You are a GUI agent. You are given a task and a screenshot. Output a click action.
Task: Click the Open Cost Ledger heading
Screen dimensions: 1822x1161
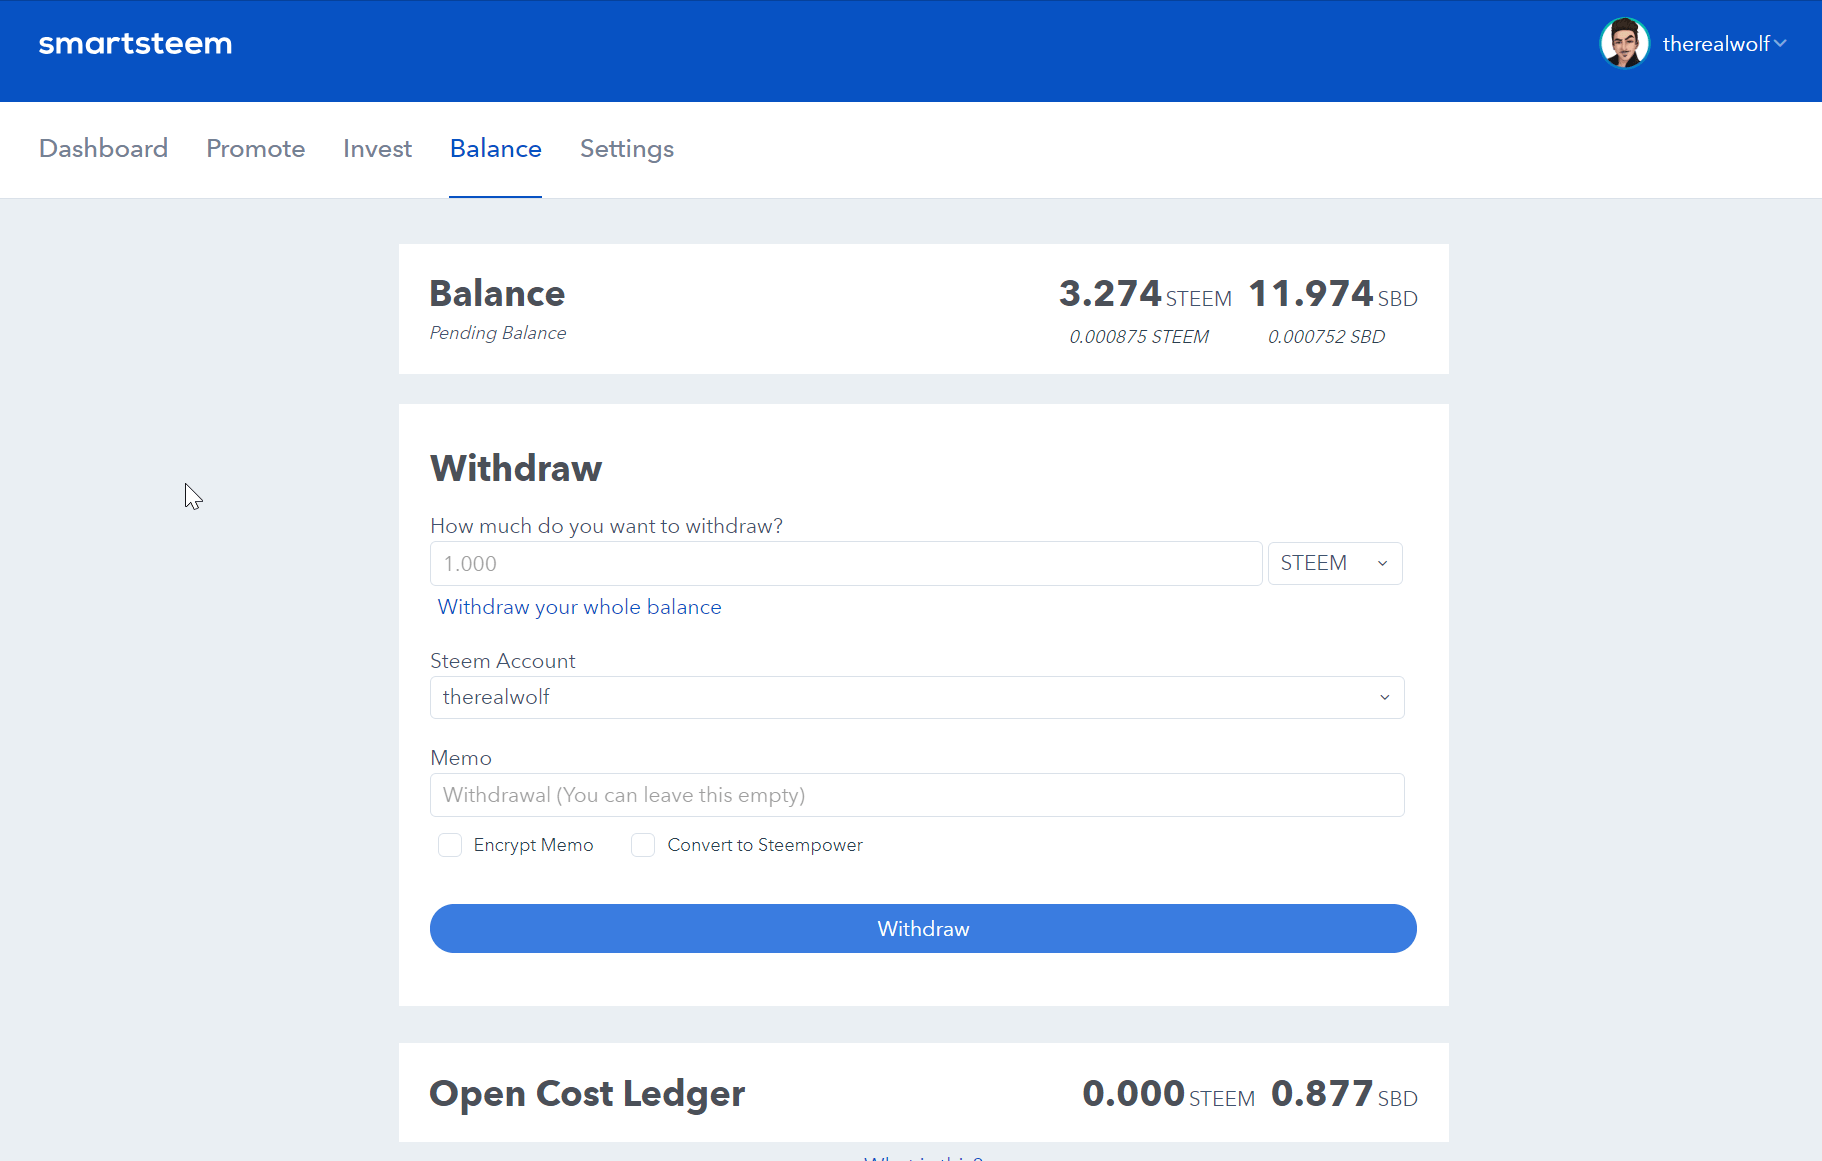point(587,1093)
